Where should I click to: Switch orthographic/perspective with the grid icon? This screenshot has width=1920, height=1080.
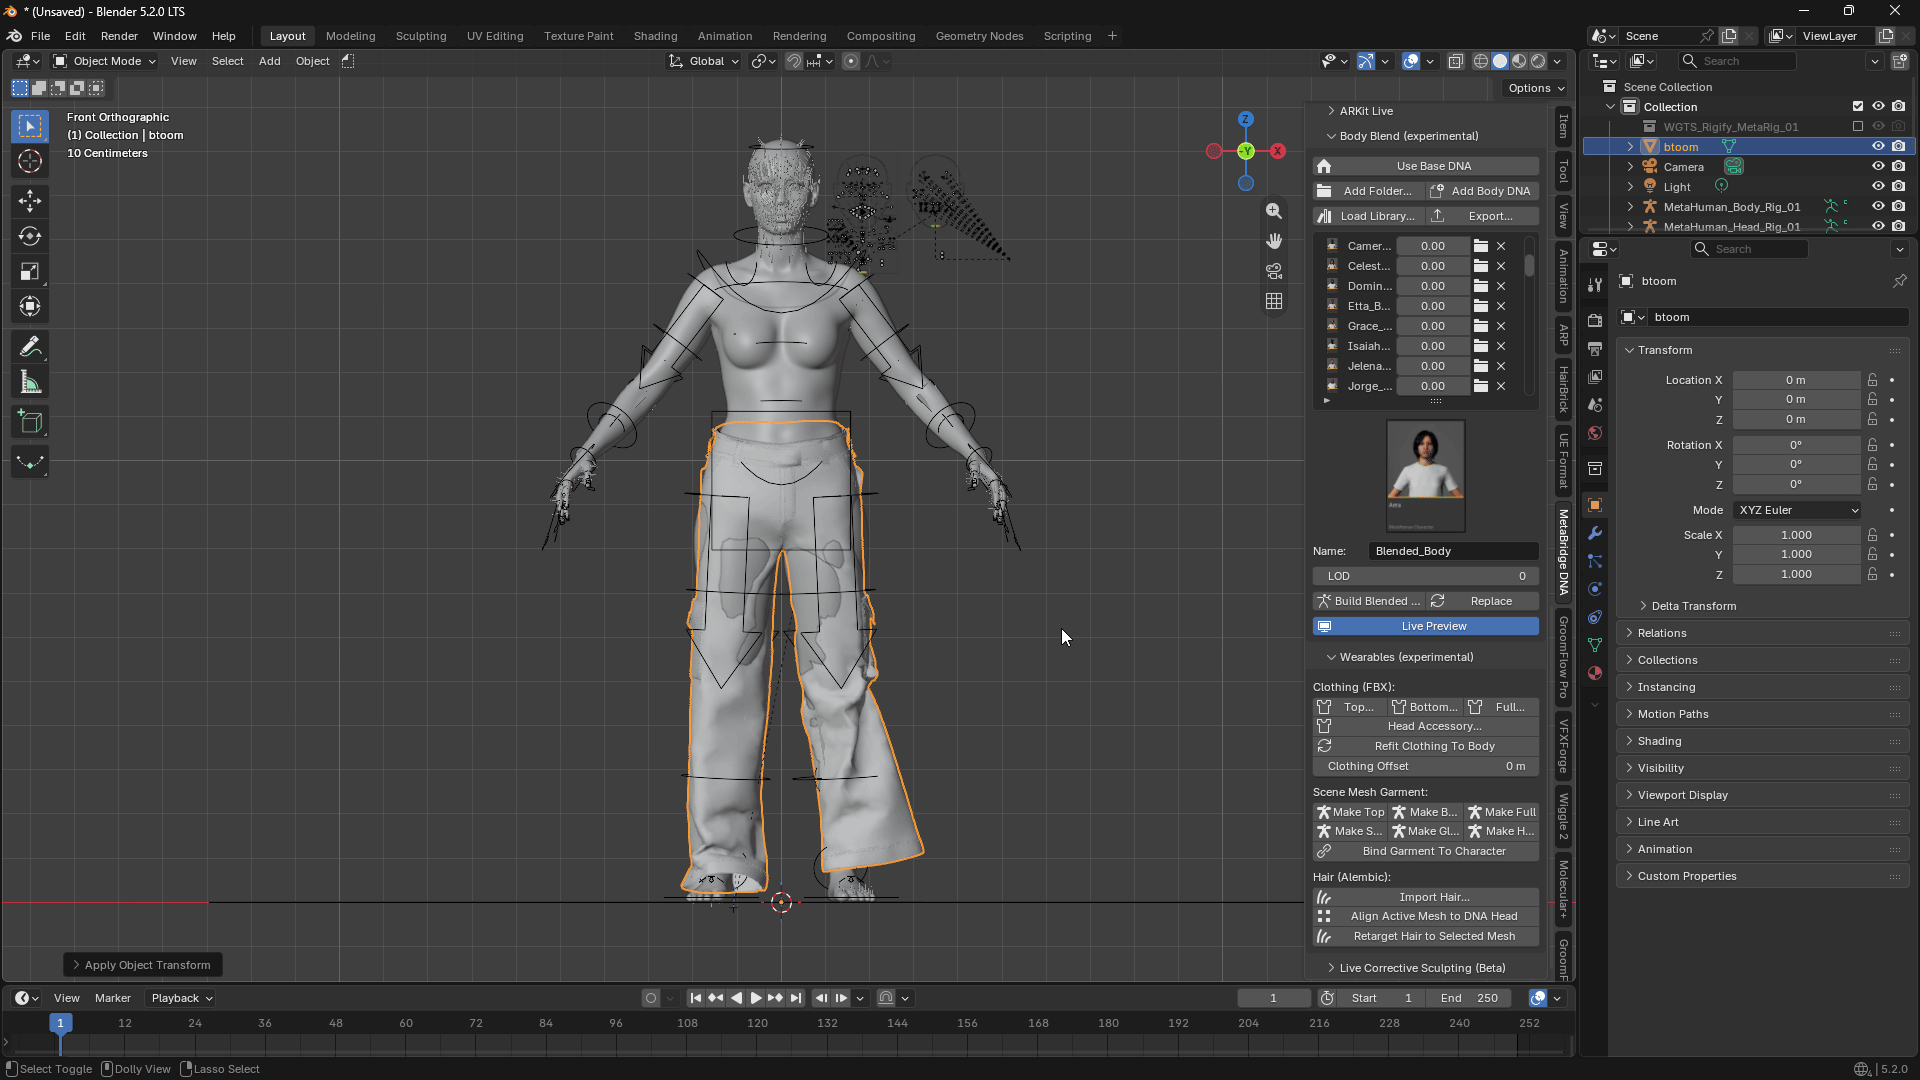1274,301
